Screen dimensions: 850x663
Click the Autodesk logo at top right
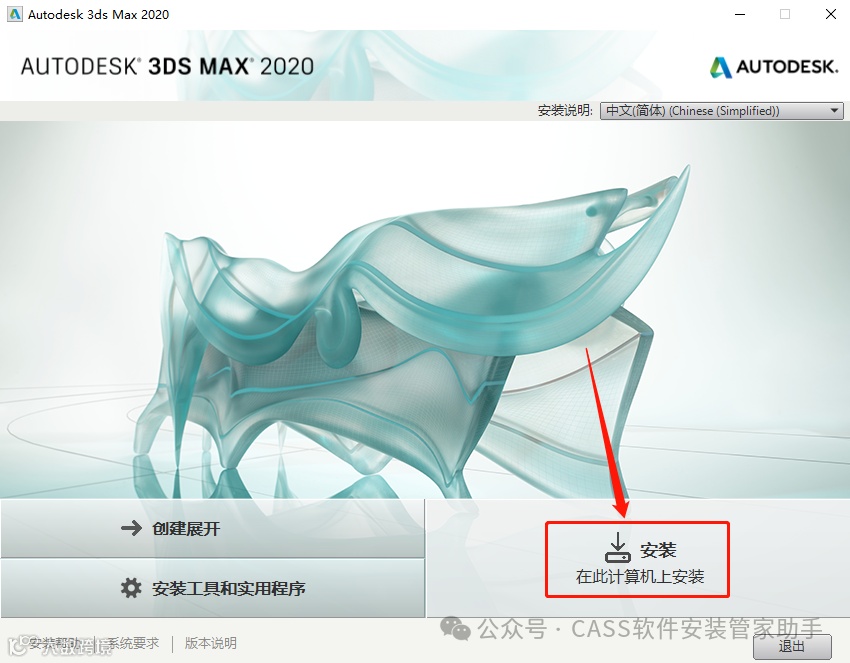(x=774, y=67)
